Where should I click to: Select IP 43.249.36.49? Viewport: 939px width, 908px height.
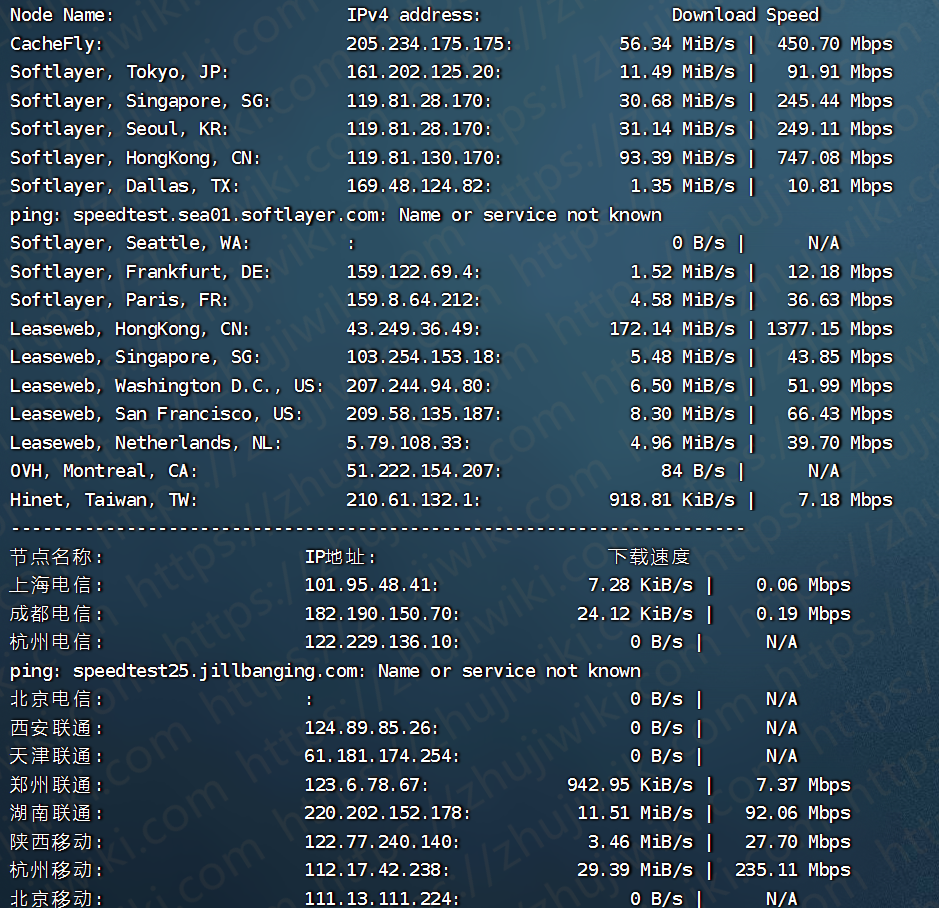pyautogui.click(x=413, y=329)
